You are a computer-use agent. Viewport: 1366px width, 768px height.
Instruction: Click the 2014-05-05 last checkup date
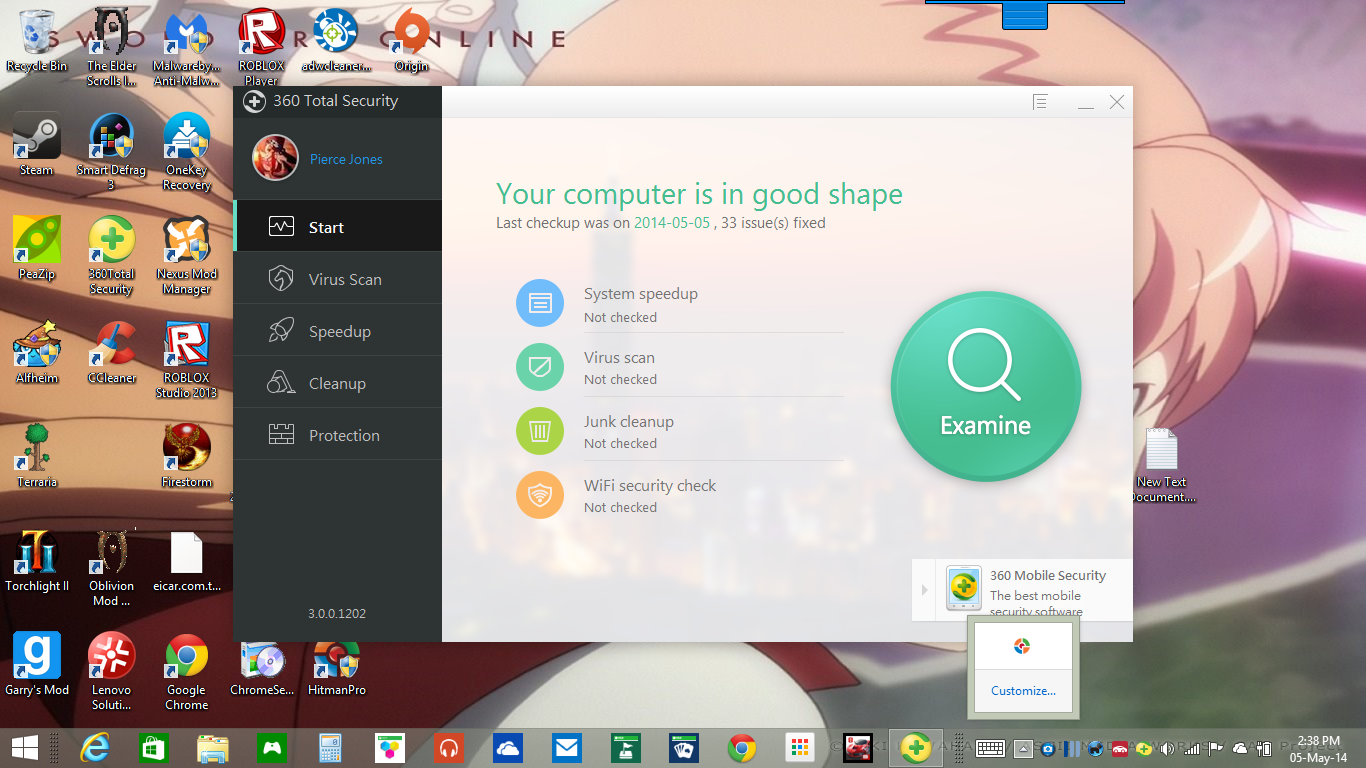672,223
